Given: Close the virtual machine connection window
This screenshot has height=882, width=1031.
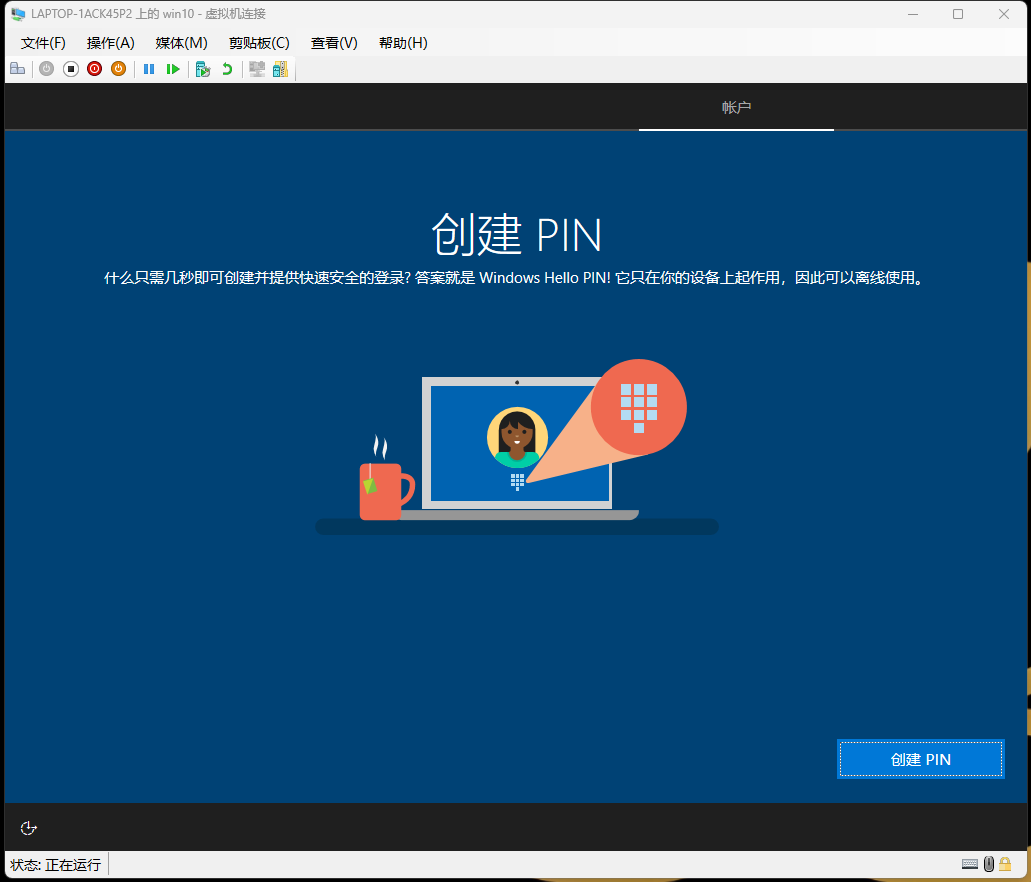Looking at the screenshot, I should click(1003, 14).
